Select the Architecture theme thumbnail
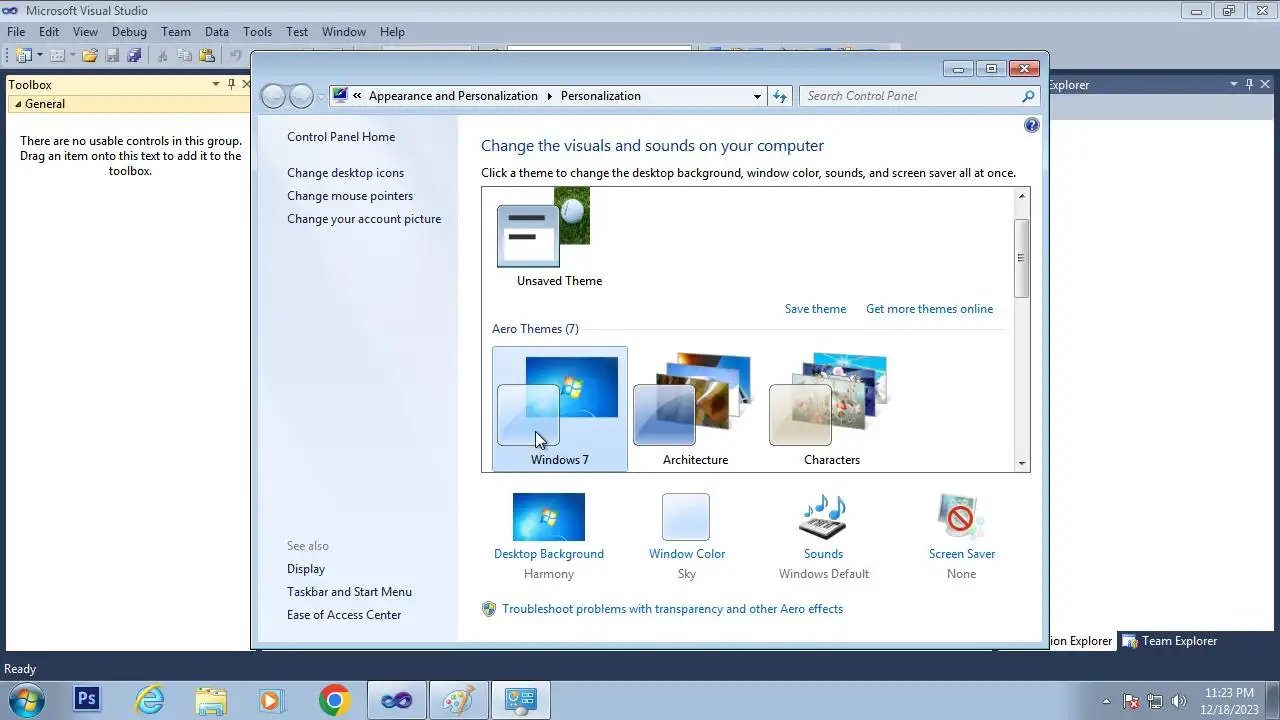Screen dimensions: 1280x720 695,409
